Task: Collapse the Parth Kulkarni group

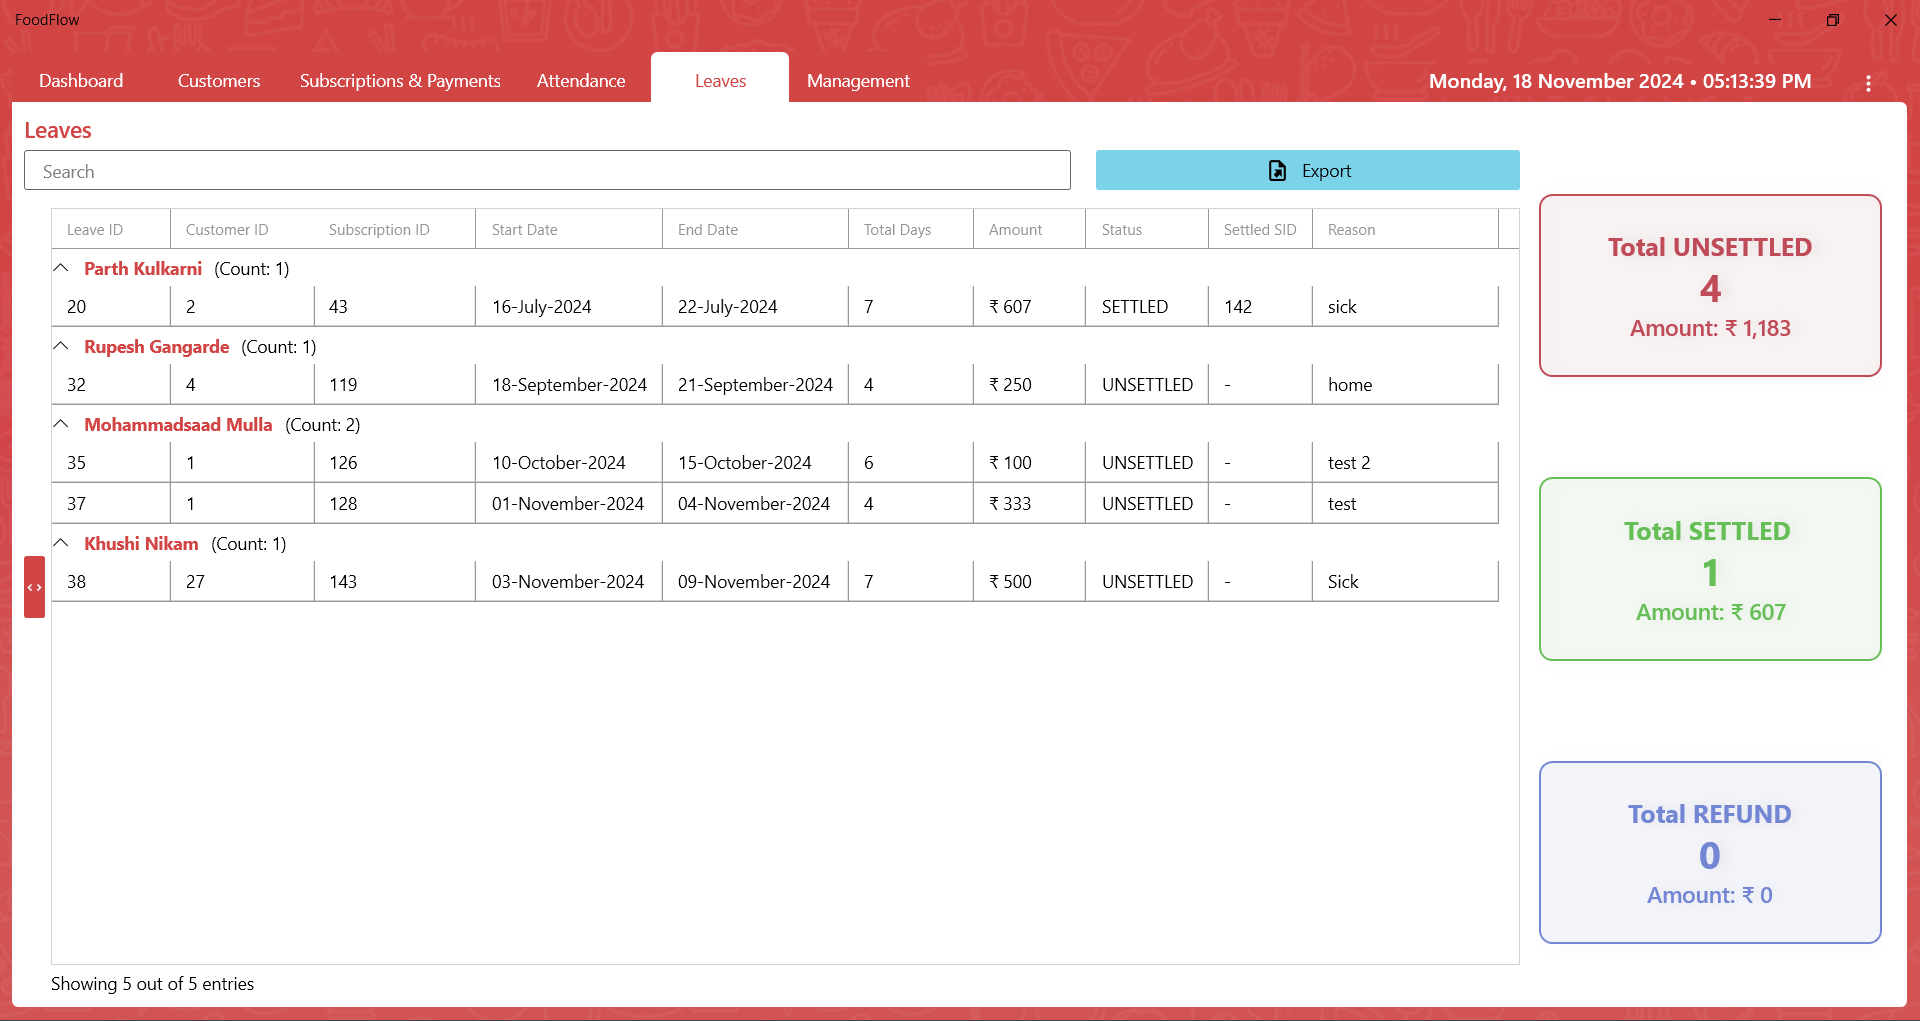Action: [x=61, y=268]
